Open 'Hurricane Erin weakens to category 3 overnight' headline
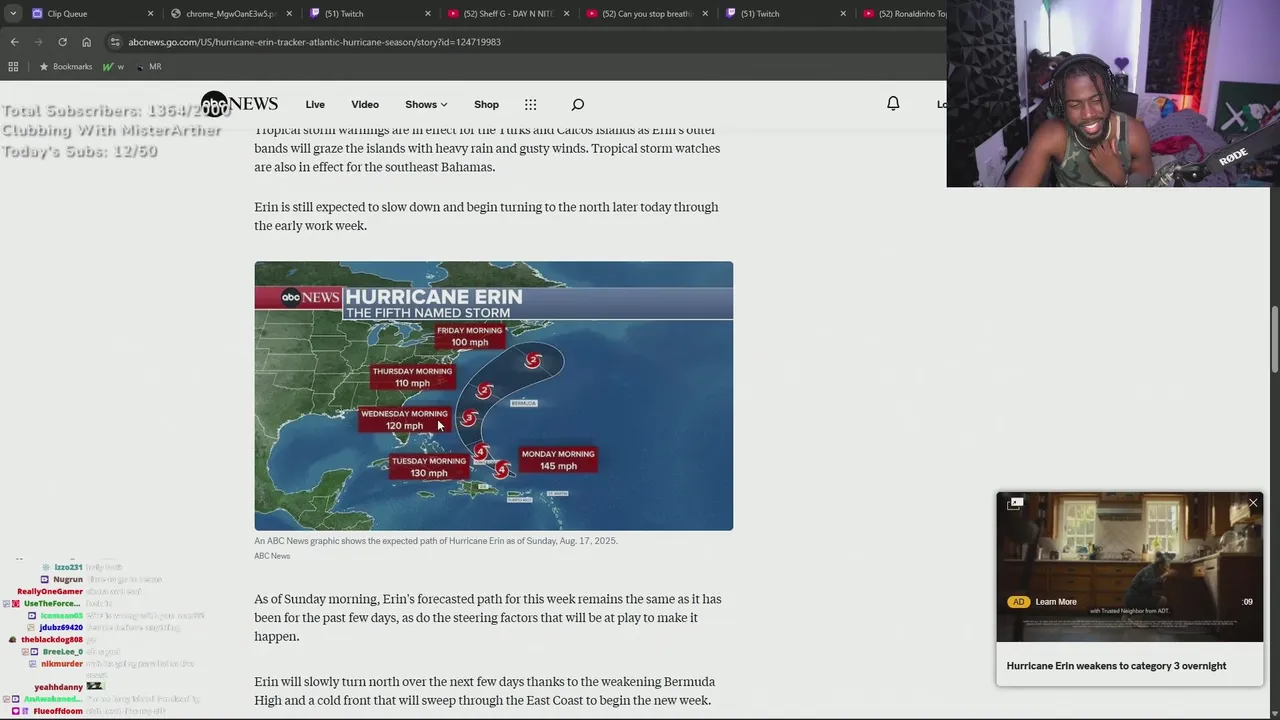1280x720 pixels. coord(1116,666)
